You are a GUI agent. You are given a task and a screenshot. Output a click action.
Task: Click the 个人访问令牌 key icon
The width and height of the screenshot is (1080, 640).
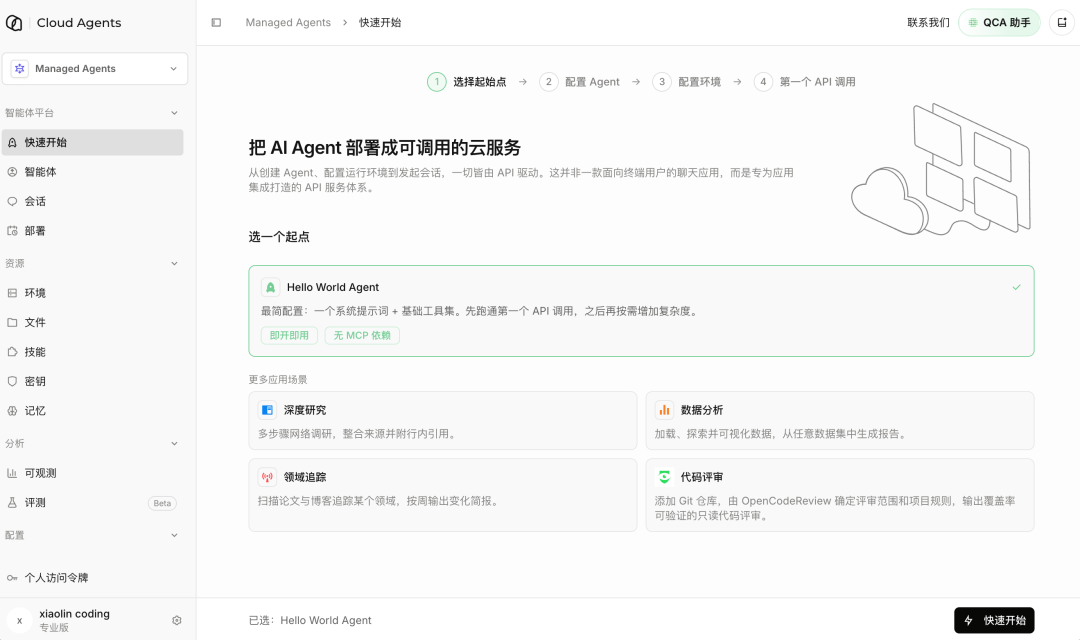click(x=12, y=578)
